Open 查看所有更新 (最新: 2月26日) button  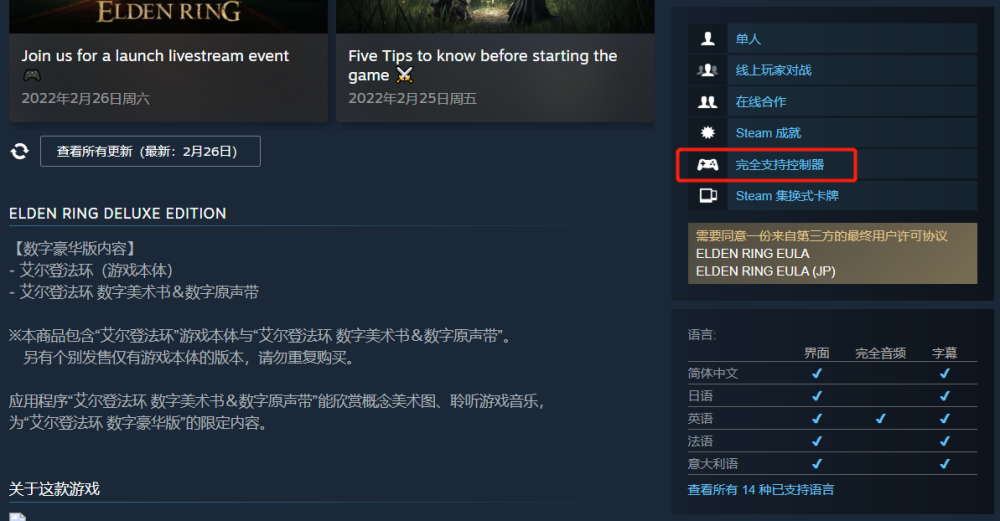click(x=151, y=151)
